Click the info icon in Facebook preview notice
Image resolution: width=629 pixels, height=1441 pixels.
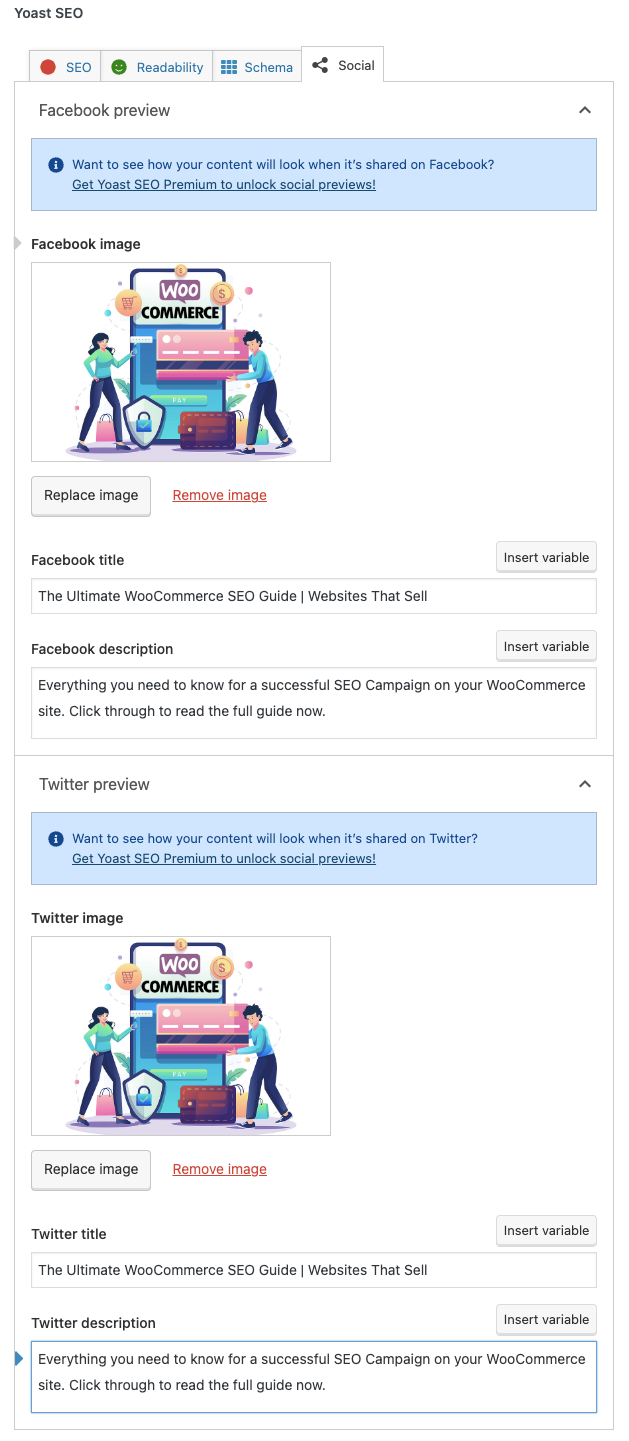click(56, 165)
